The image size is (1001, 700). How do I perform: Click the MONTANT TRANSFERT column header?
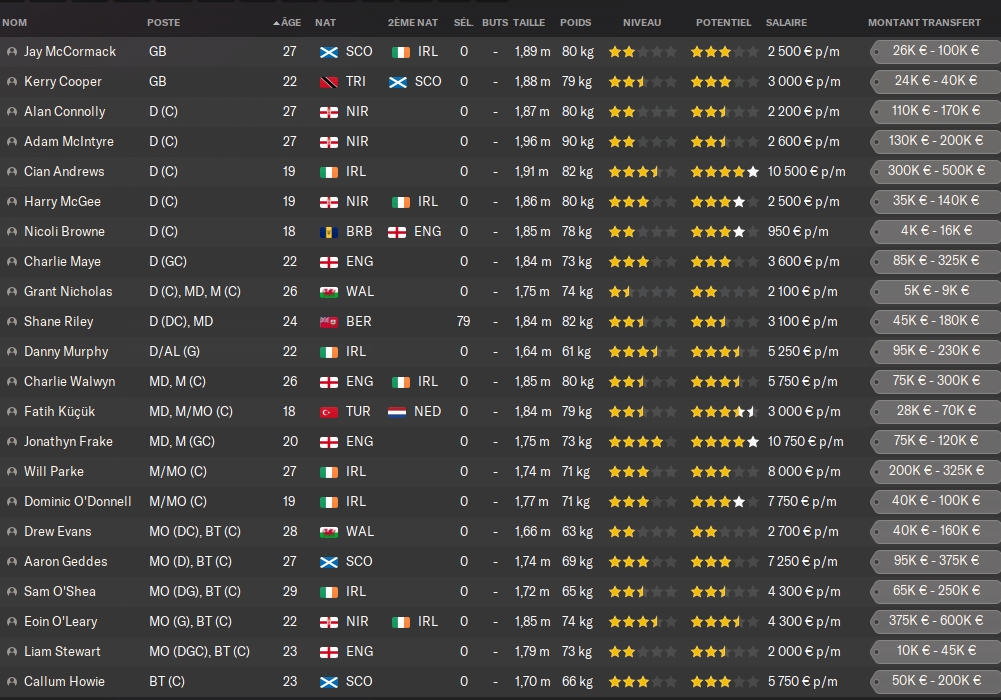(924, 22)
